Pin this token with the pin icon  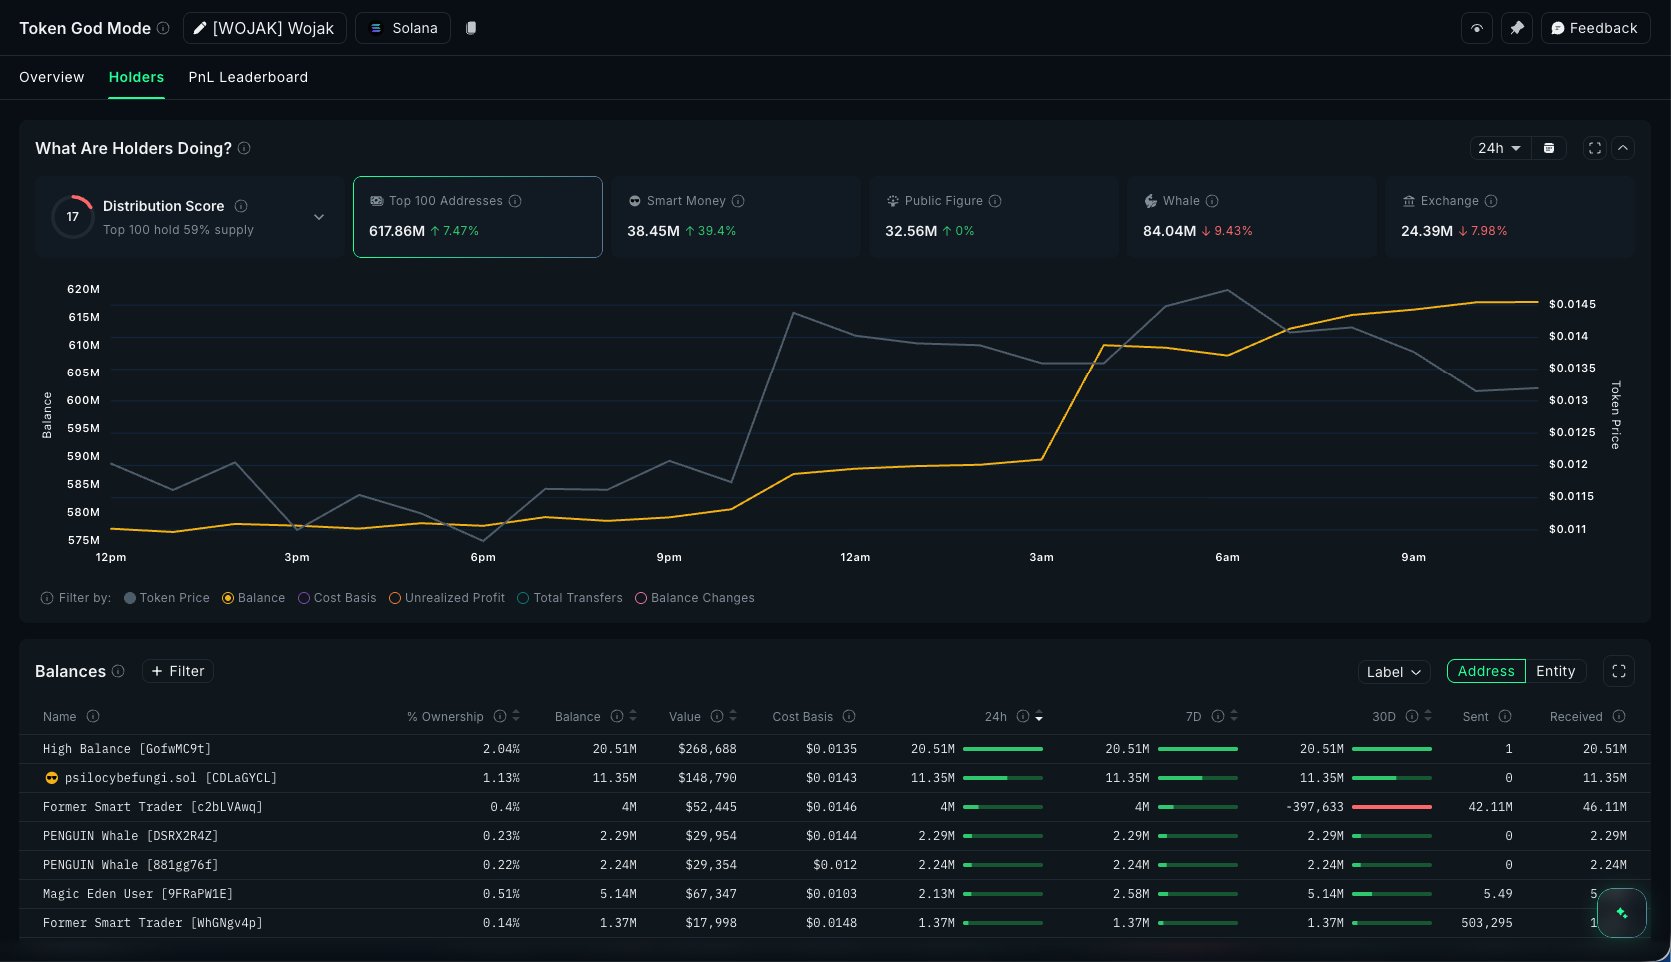1516,28
